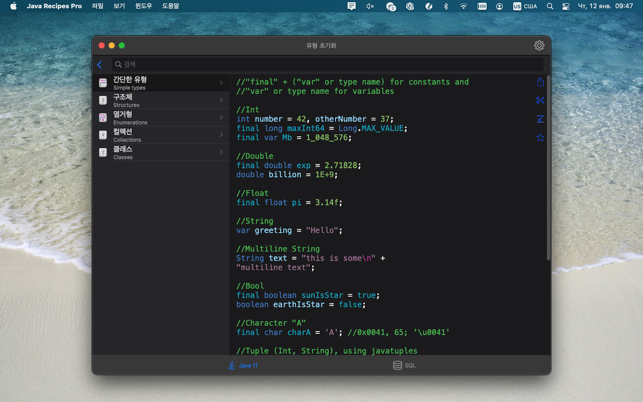The width and height of the screenshot is (643, 402).
Task: Click the share icon beside the code
Action: pos(540,82)
